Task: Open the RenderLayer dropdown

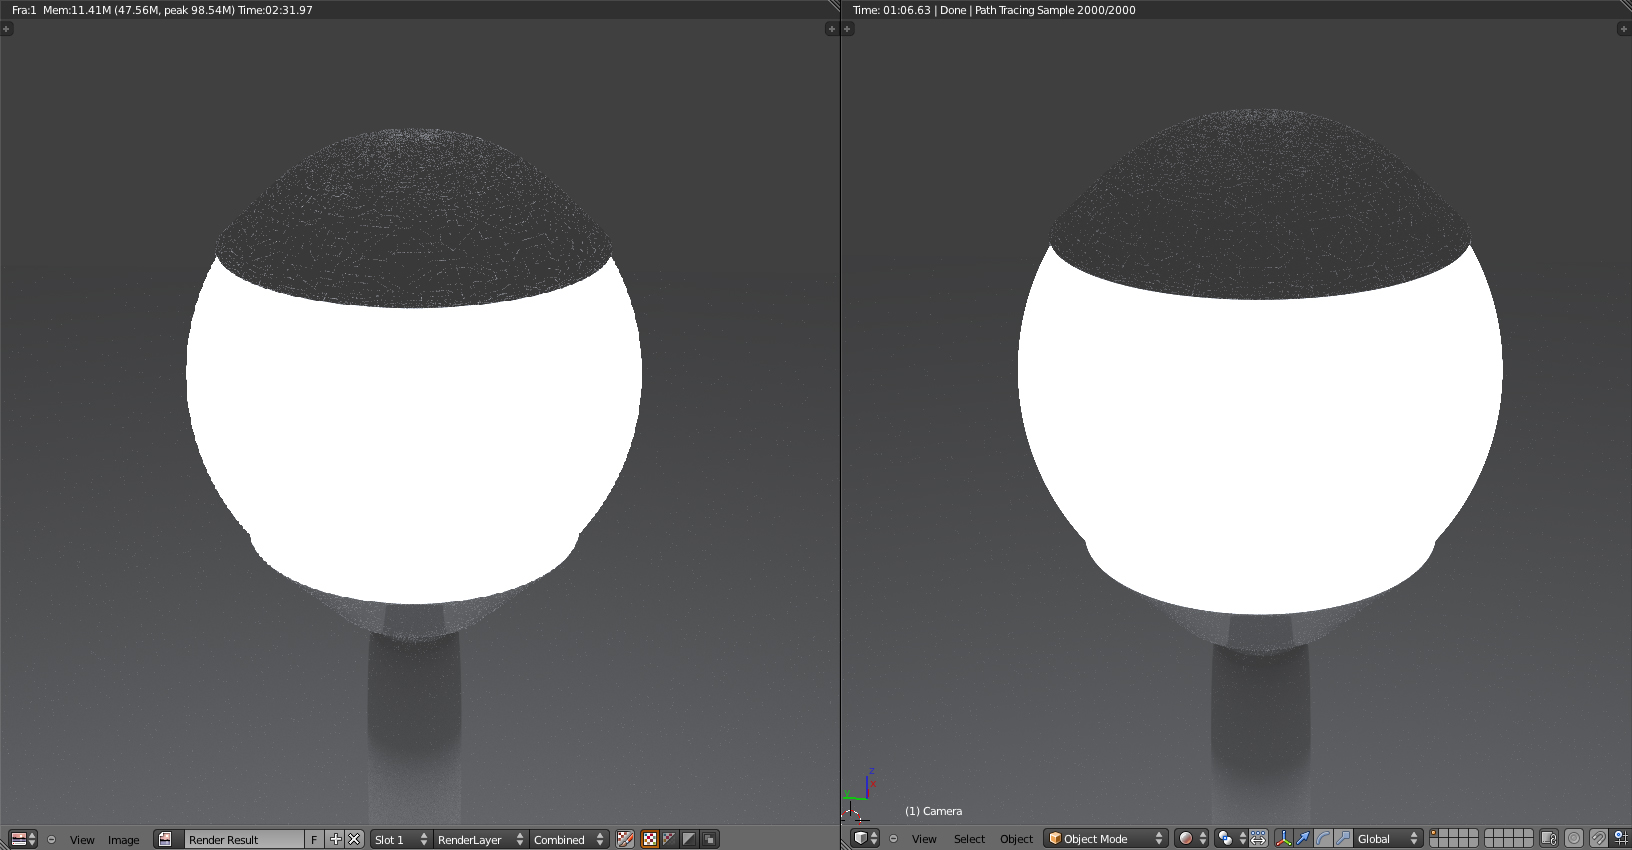Action: coord(480,839)
